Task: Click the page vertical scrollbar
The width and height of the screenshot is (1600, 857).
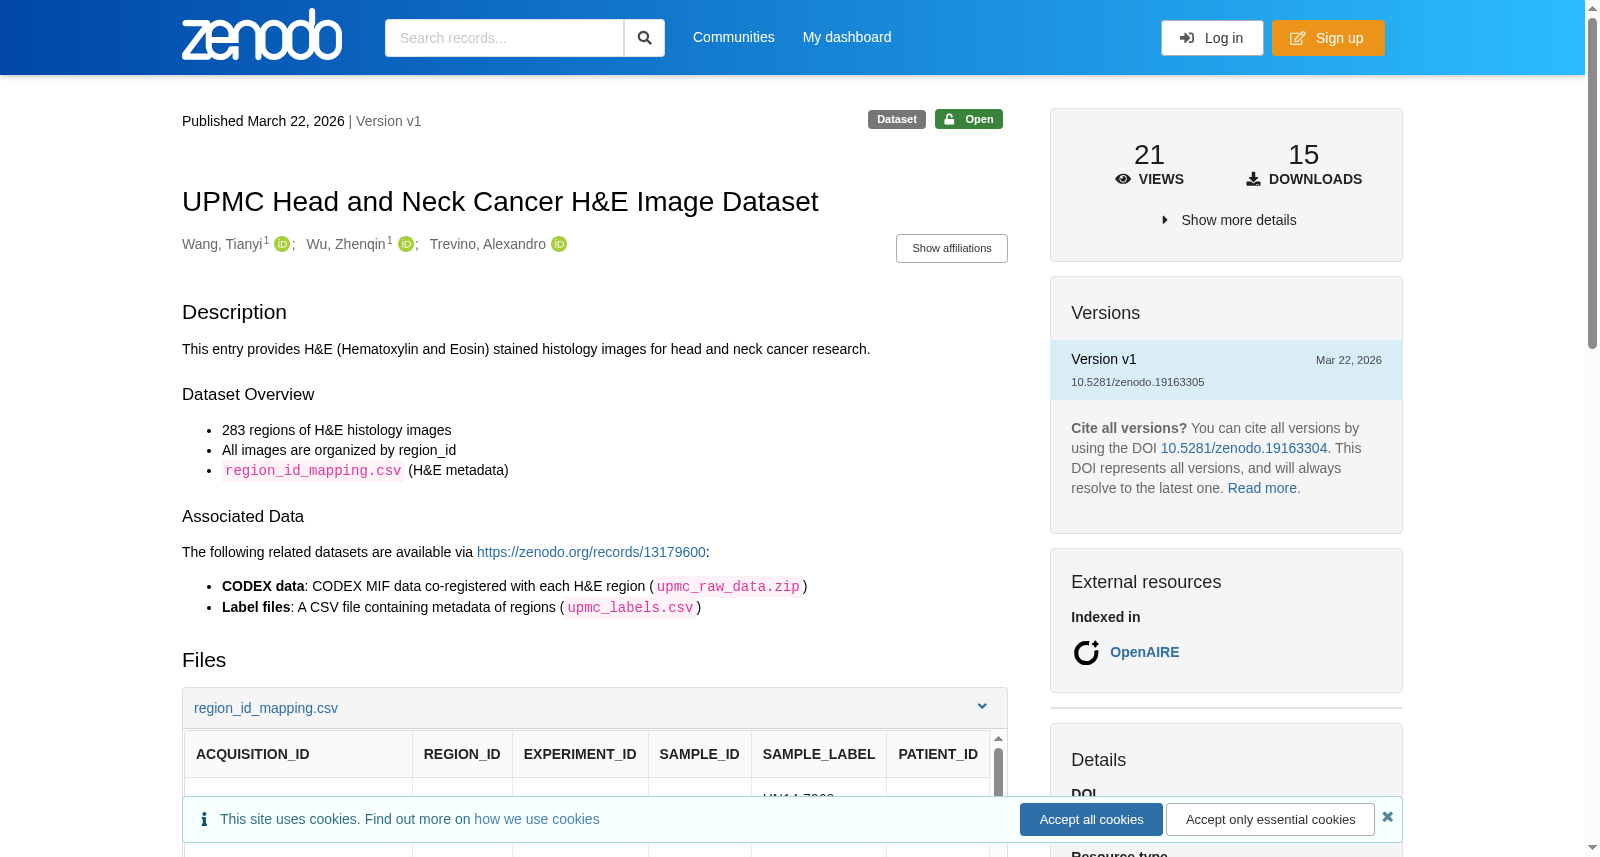Action: [x=1592, y=180]
